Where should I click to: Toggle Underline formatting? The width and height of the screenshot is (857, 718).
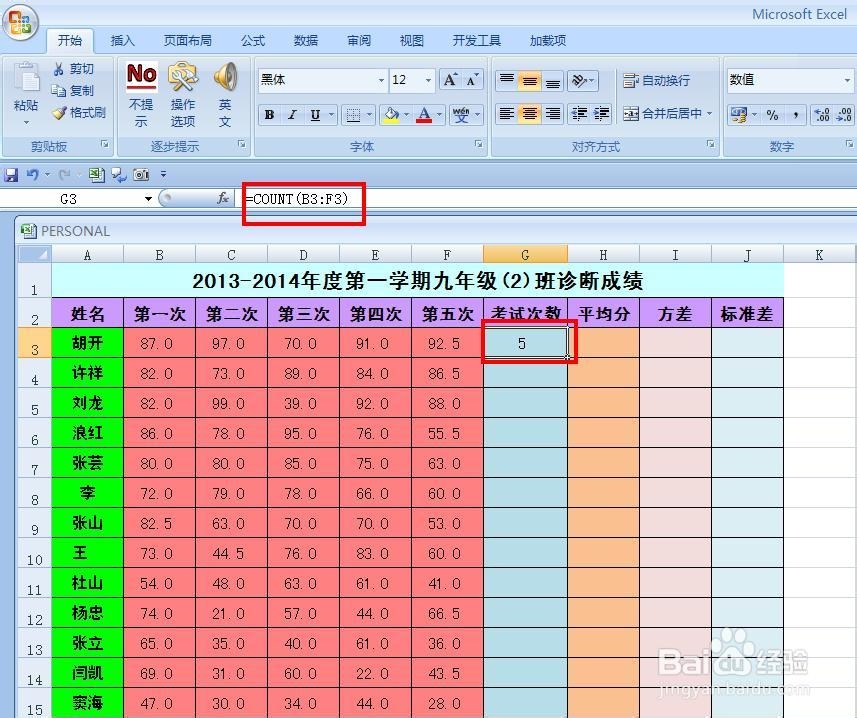point(313,113)
